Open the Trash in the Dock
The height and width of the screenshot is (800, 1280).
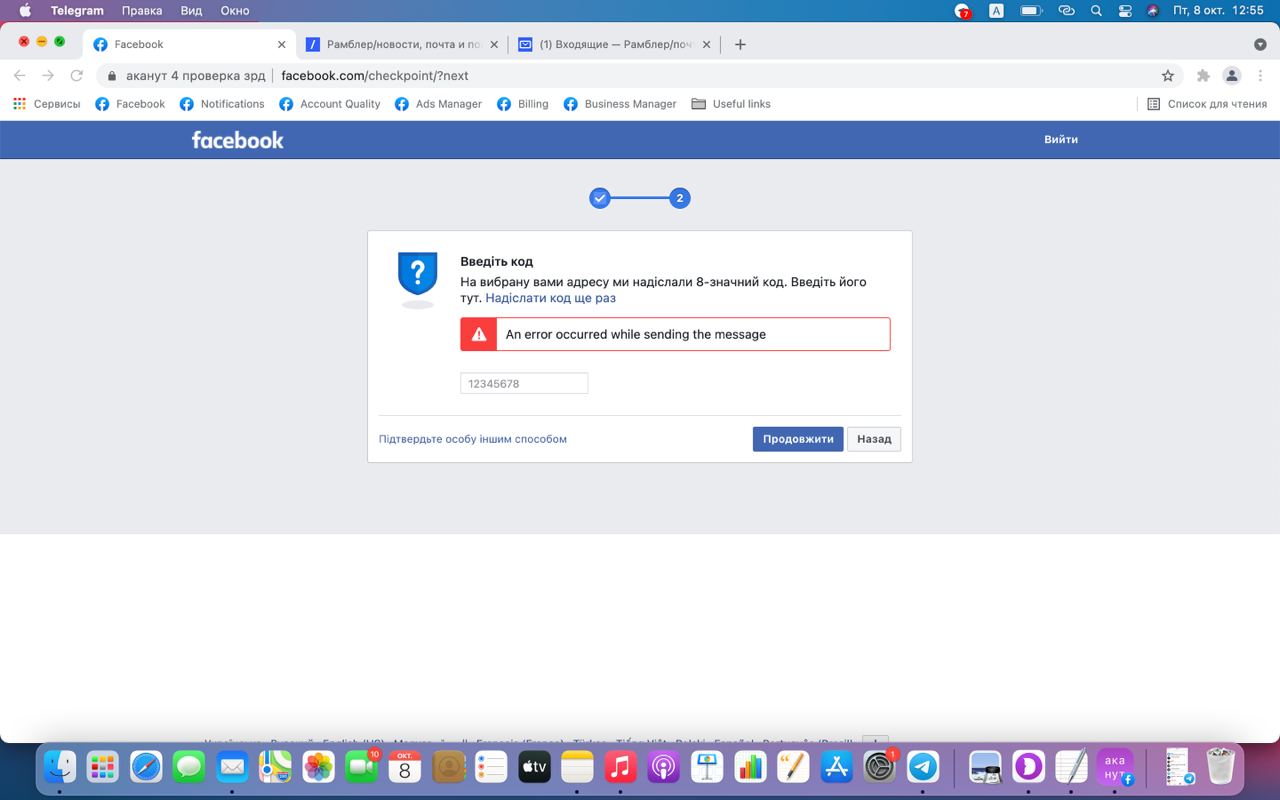point(1221,767)
